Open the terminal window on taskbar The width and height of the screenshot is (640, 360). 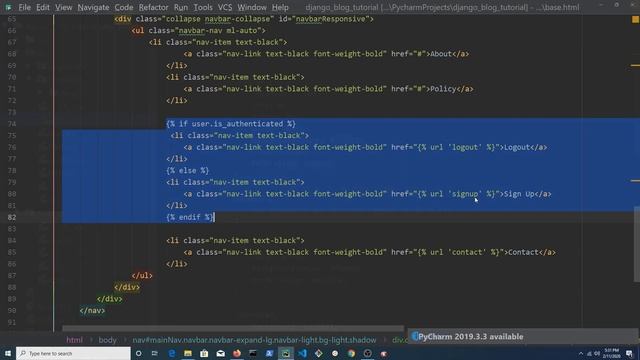(x=253, y=353)
